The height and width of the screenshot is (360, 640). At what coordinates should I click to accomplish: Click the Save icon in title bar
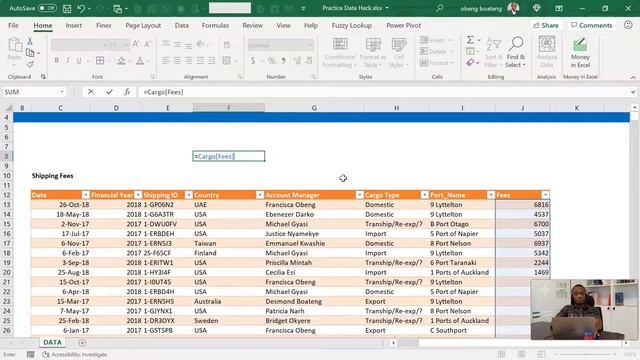click(67, 9)
